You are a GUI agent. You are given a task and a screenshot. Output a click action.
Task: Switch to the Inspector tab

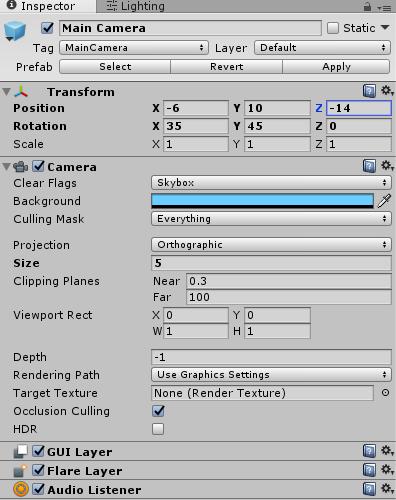coord(48,6)
